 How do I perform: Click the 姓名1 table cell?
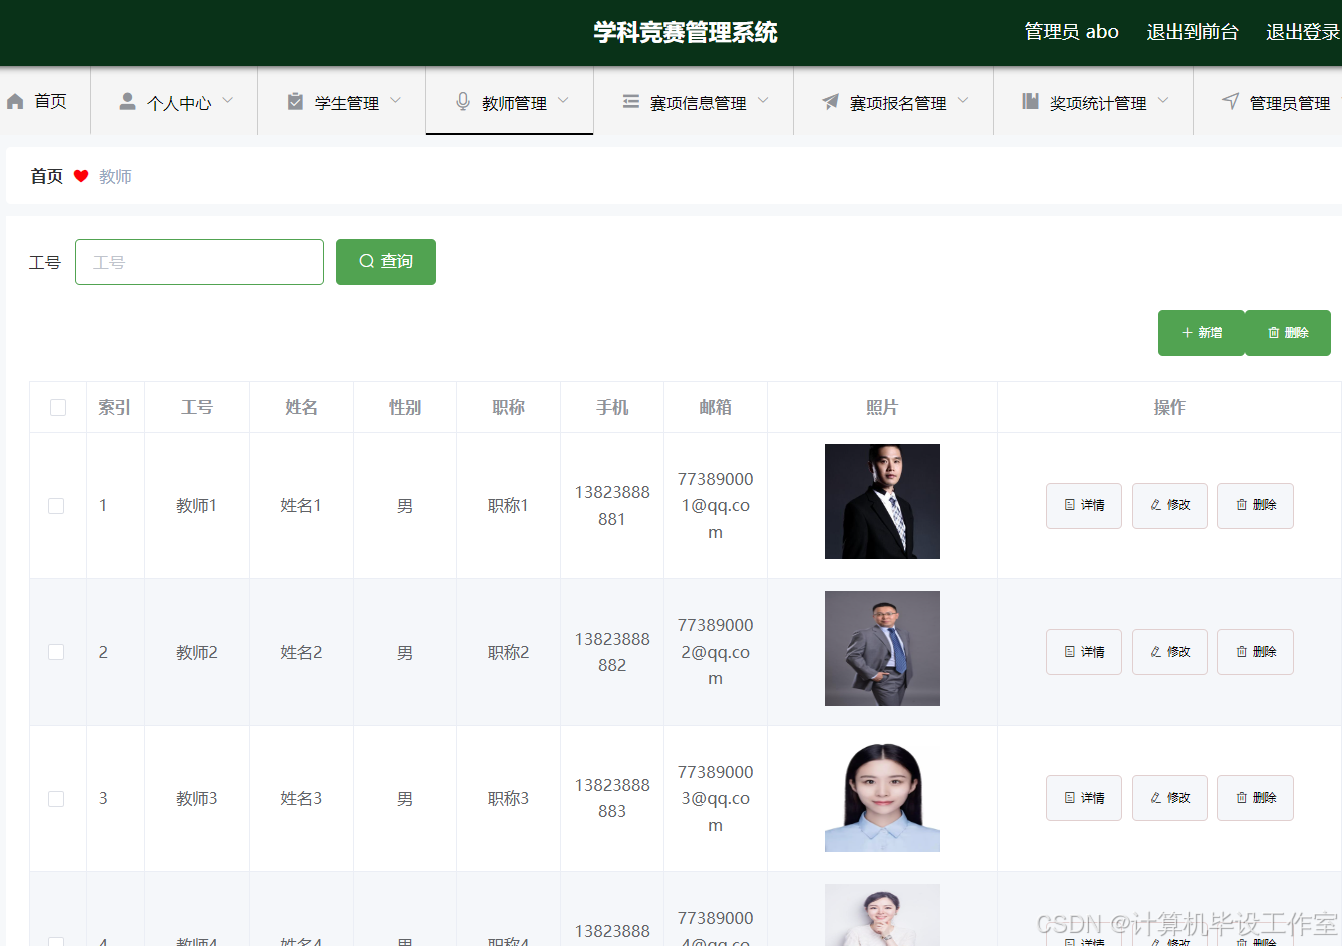click(x=301, y=506)
